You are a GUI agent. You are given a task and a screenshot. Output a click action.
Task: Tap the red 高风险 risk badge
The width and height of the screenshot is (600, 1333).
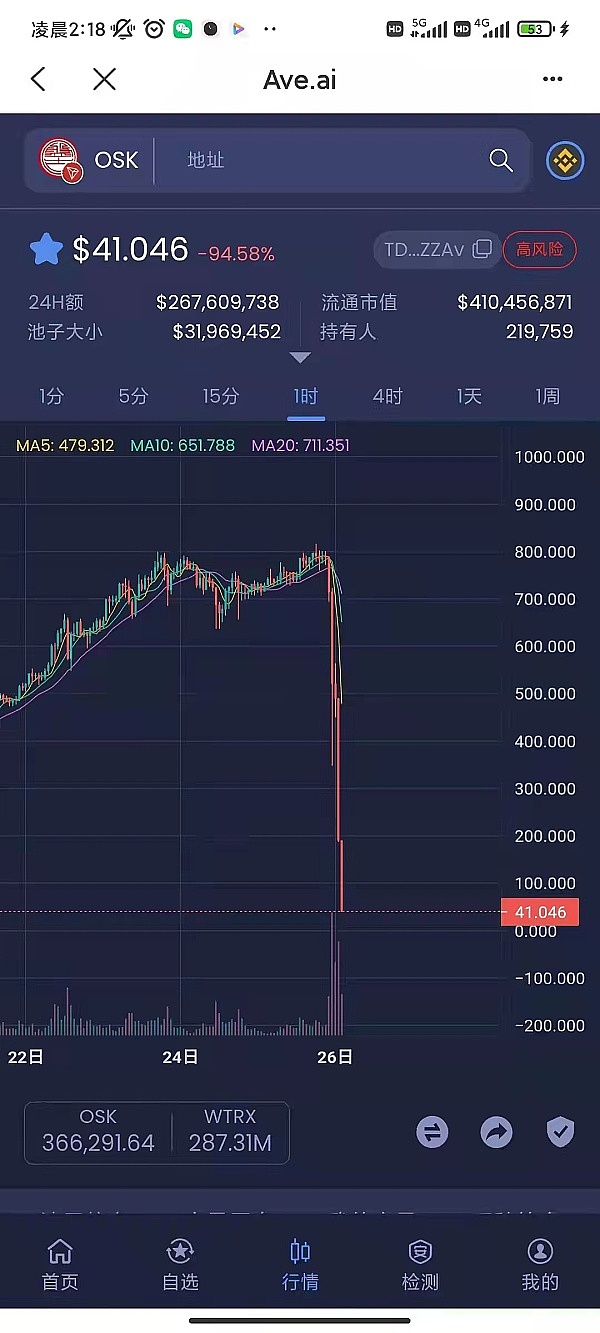click(540, 249)
